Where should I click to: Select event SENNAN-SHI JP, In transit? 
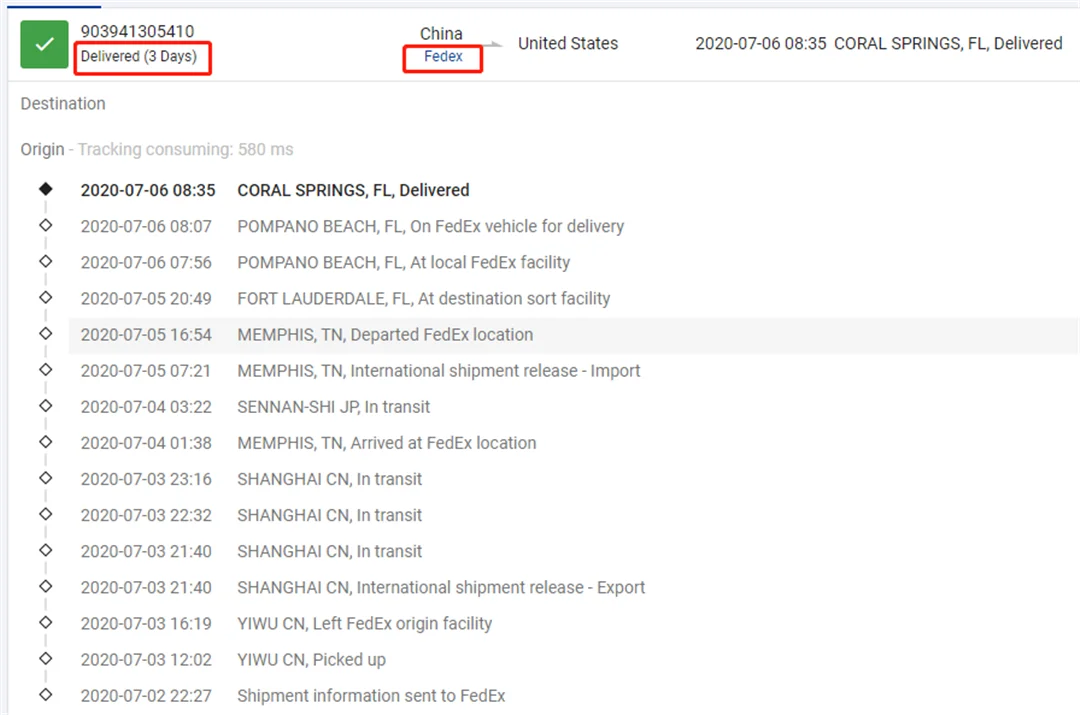pos(333,407)
